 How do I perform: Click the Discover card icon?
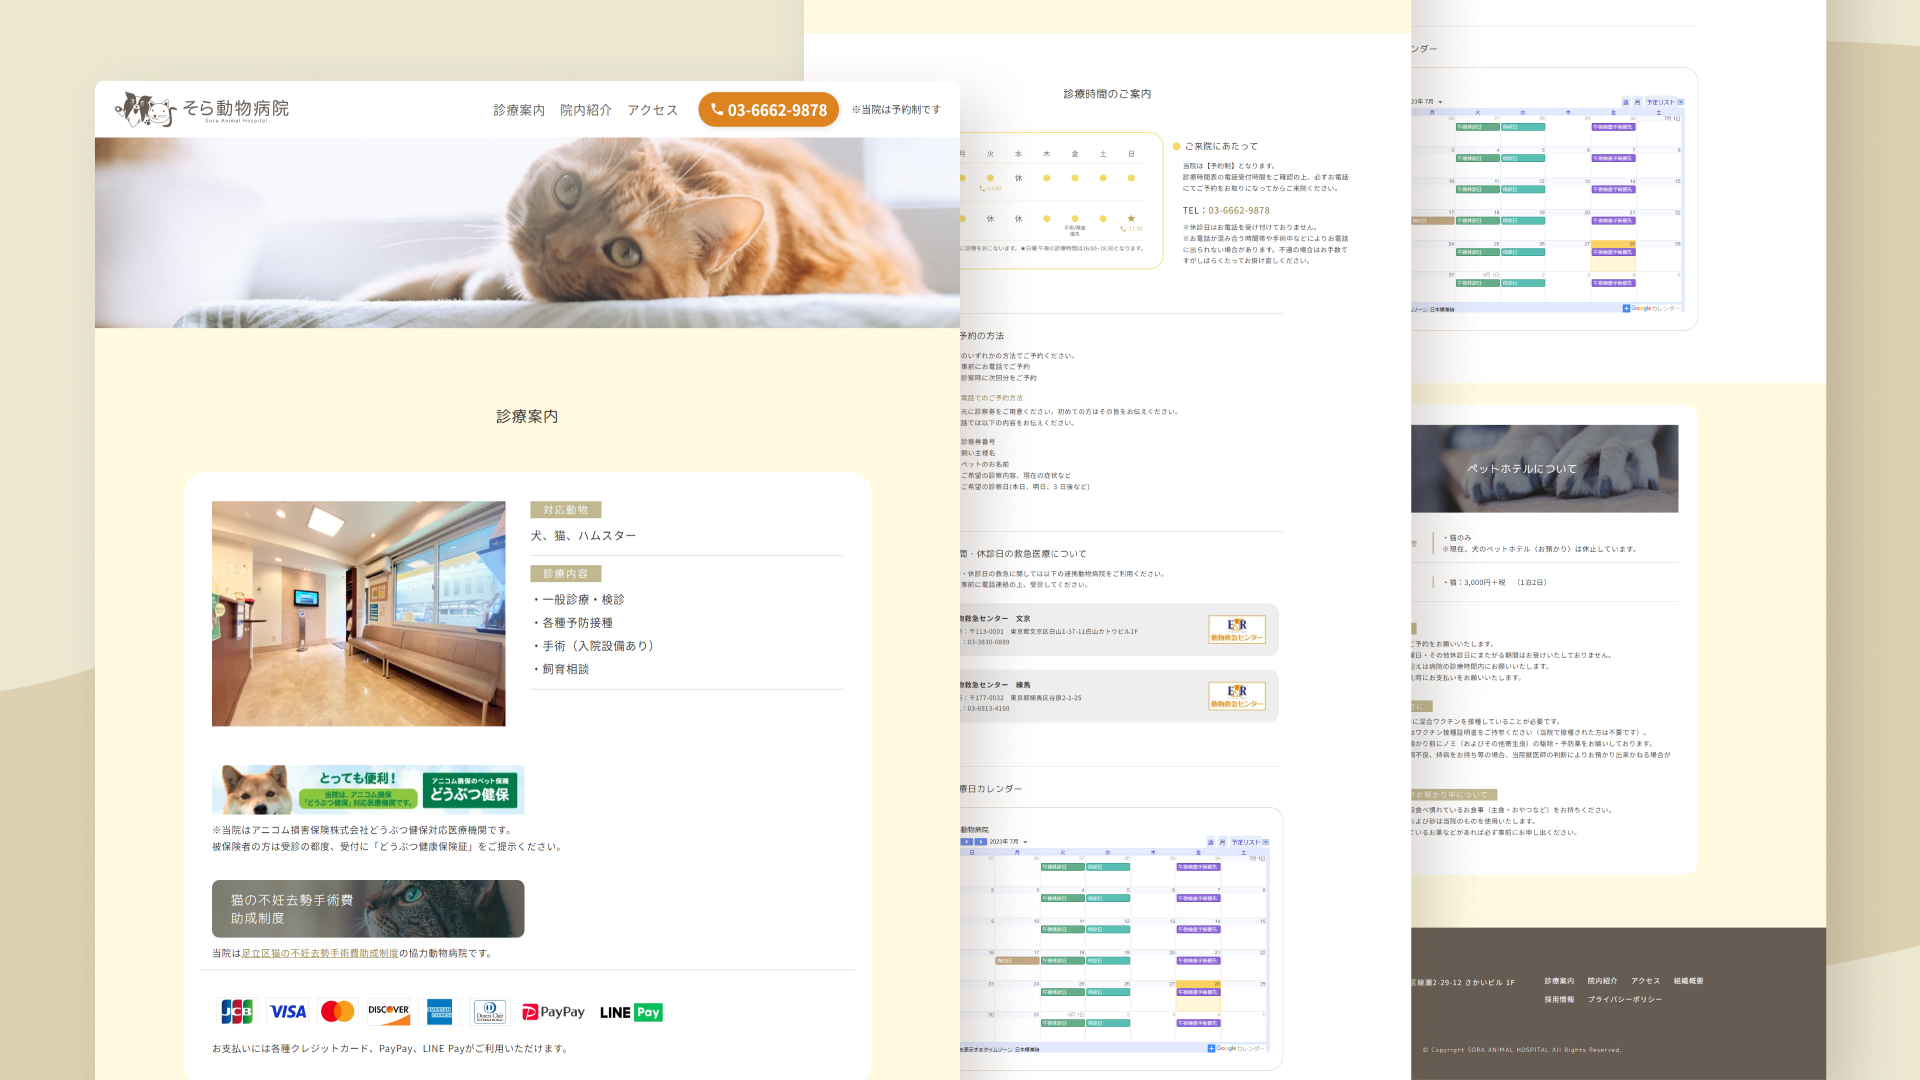388,1011
